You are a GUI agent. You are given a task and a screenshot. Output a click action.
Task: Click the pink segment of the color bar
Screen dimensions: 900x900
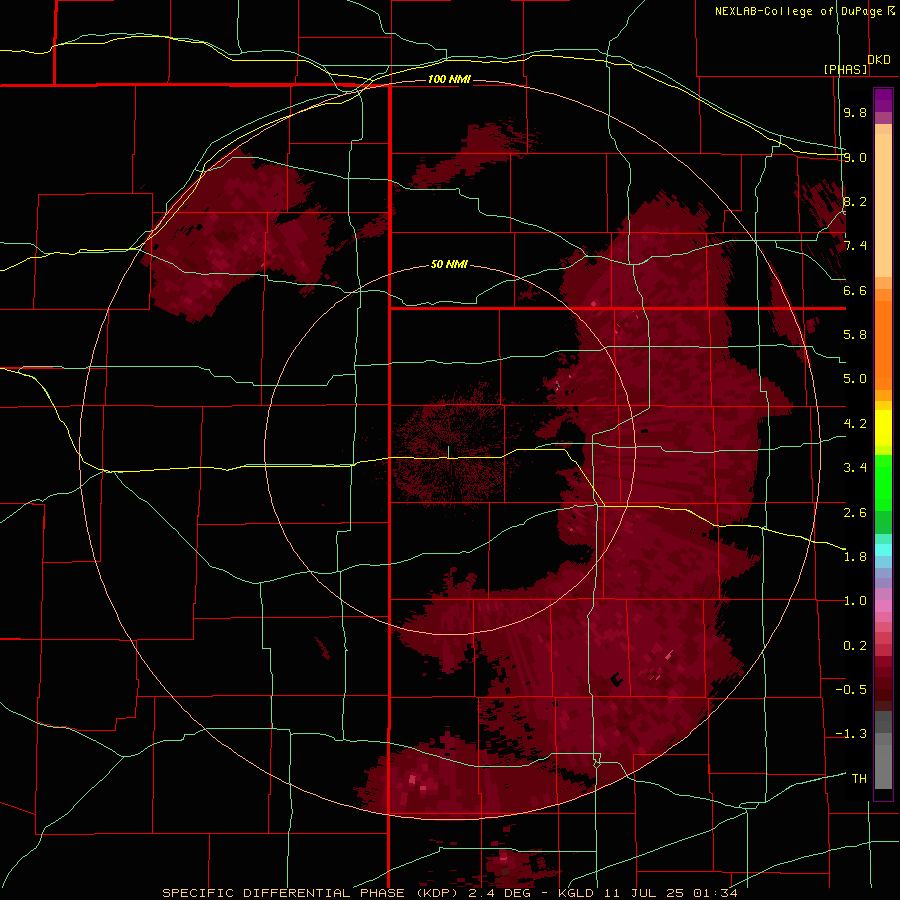coord(883,606)
